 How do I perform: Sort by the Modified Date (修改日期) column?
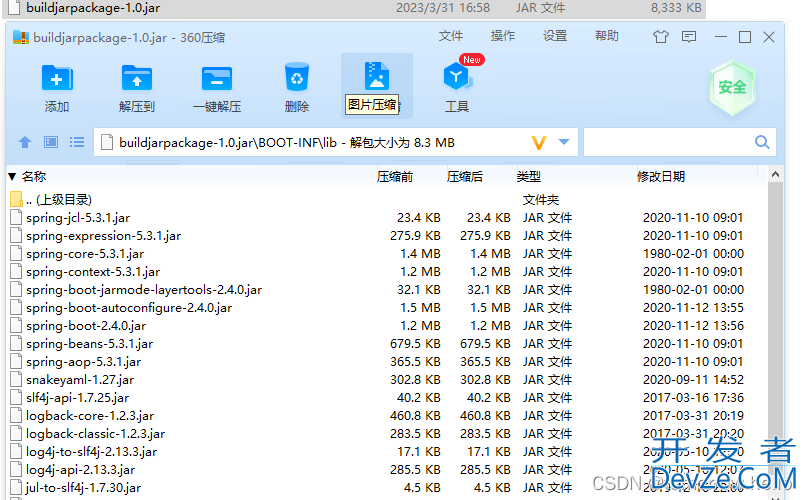coord(661,177)
